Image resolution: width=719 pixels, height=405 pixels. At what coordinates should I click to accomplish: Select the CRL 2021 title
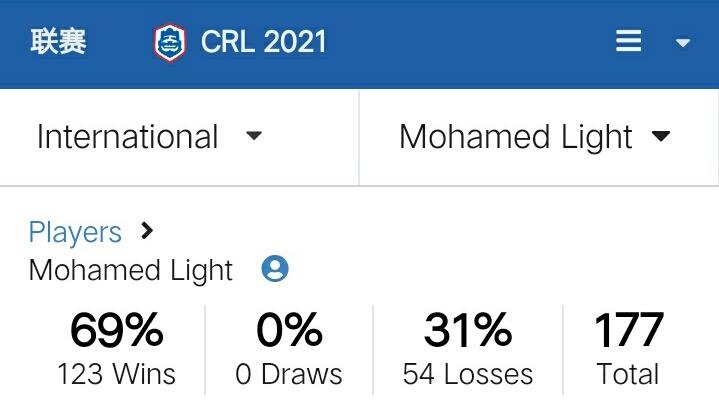point(263,42)
